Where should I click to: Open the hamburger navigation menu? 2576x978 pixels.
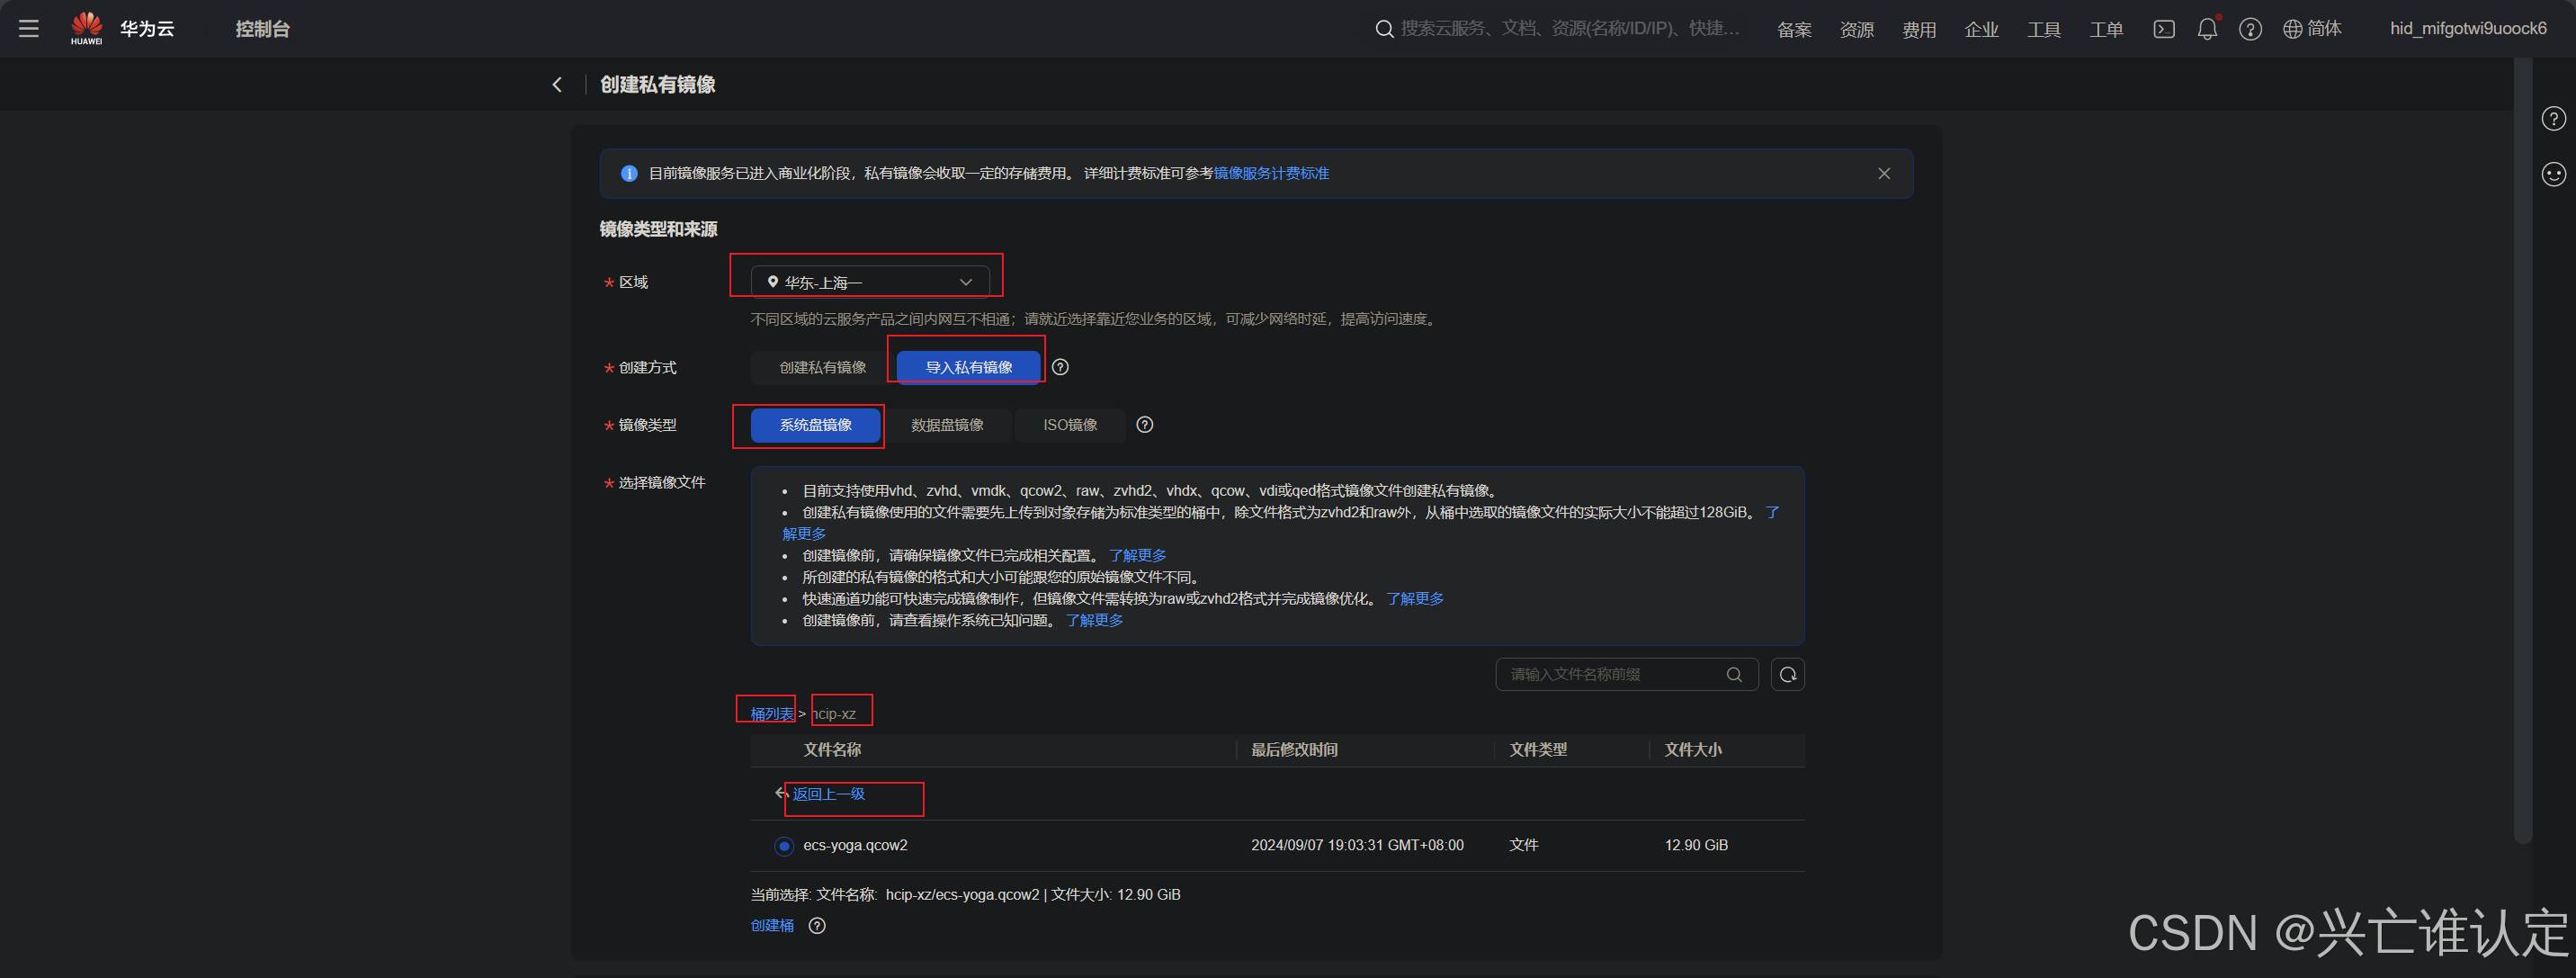[29, 29]
